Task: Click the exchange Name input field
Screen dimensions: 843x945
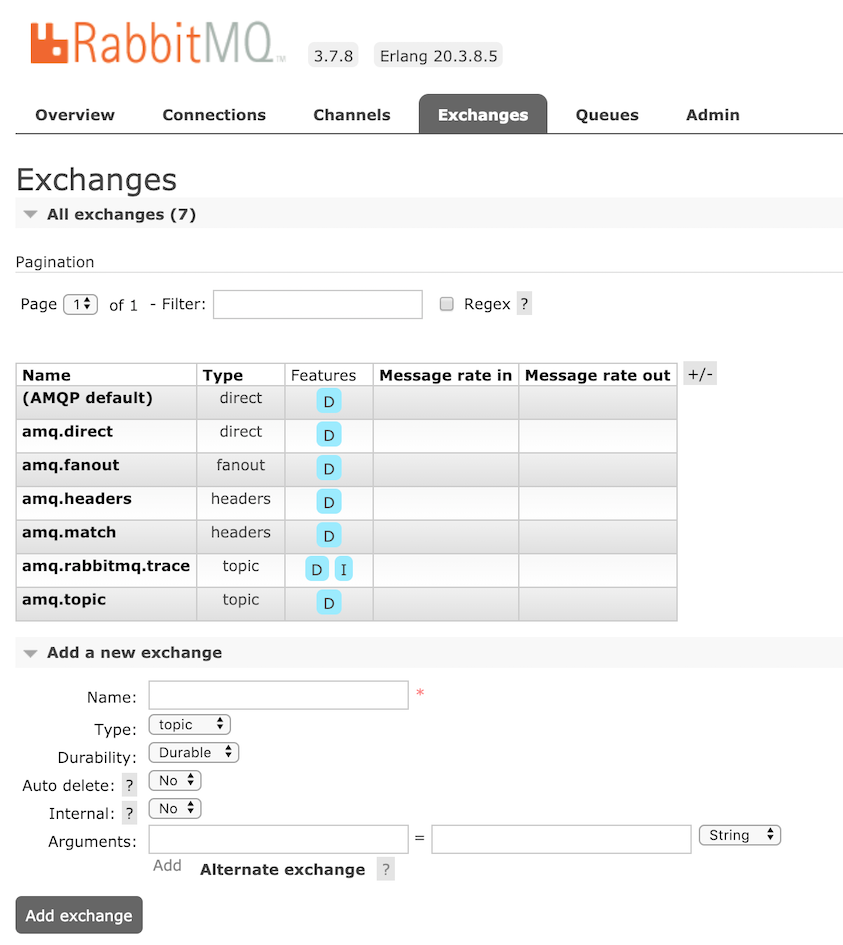Action: (x=278, y=696)
